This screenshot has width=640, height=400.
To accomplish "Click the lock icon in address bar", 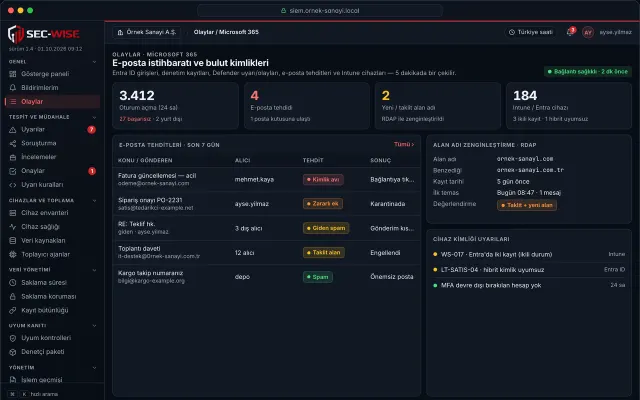I will 283,11.
